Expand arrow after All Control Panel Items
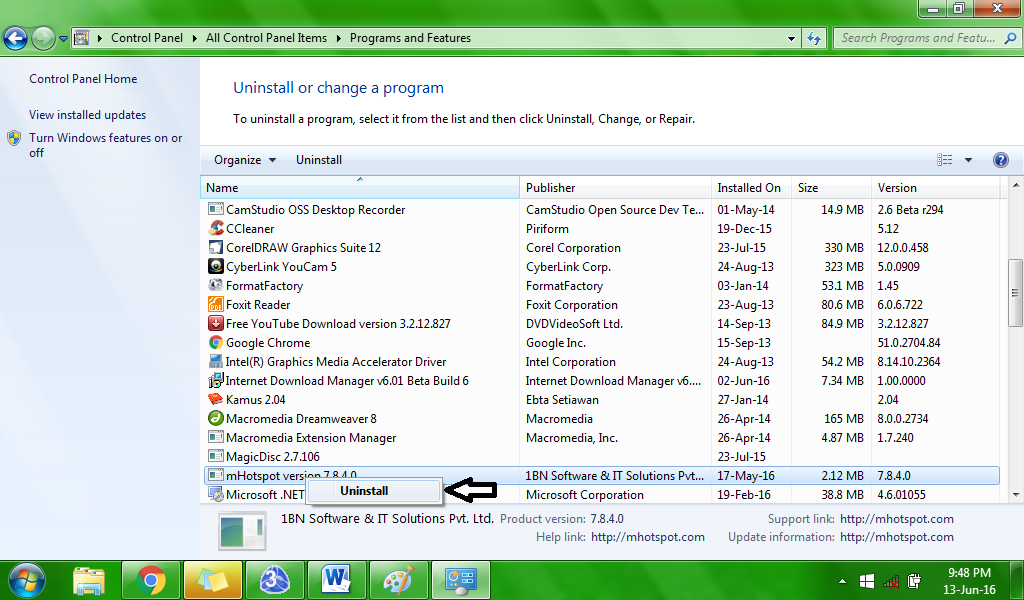1024x600 pixels. click(338, 39)
